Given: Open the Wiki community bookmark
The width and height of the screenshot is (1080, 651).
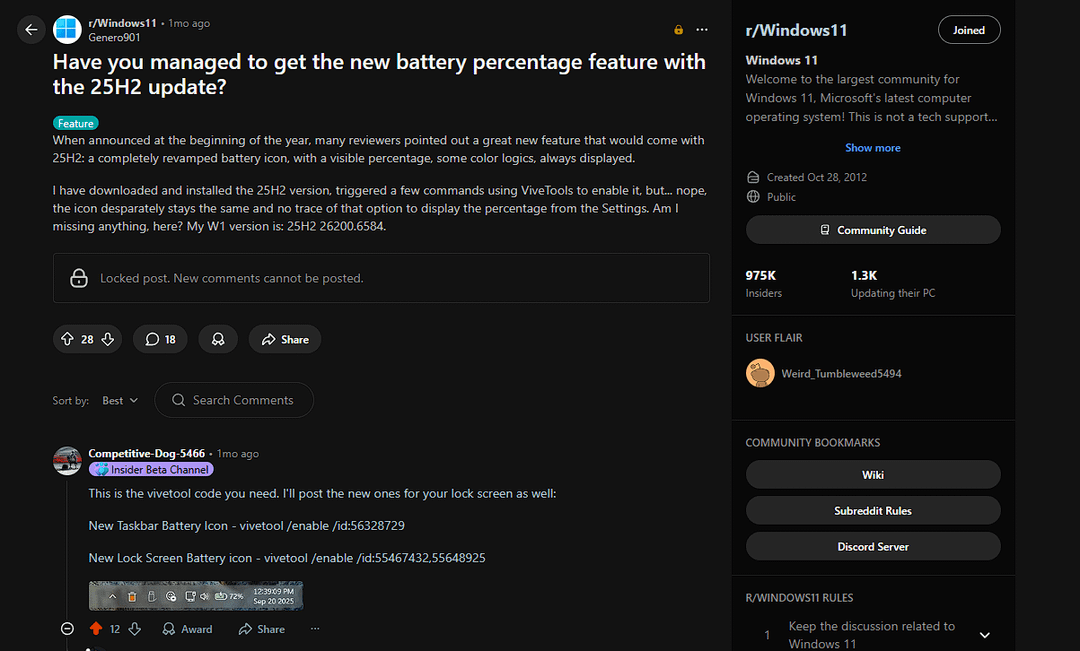Looking at the screenshot, I should click(872, 475).
